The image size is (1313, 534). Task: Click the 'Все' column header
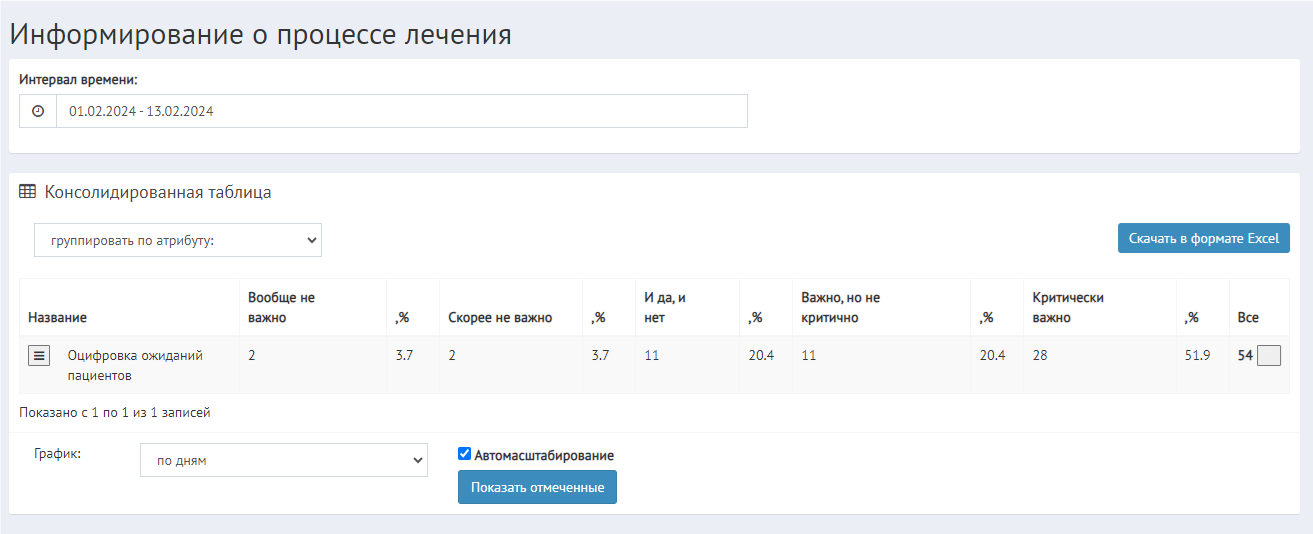[1248, 318]
